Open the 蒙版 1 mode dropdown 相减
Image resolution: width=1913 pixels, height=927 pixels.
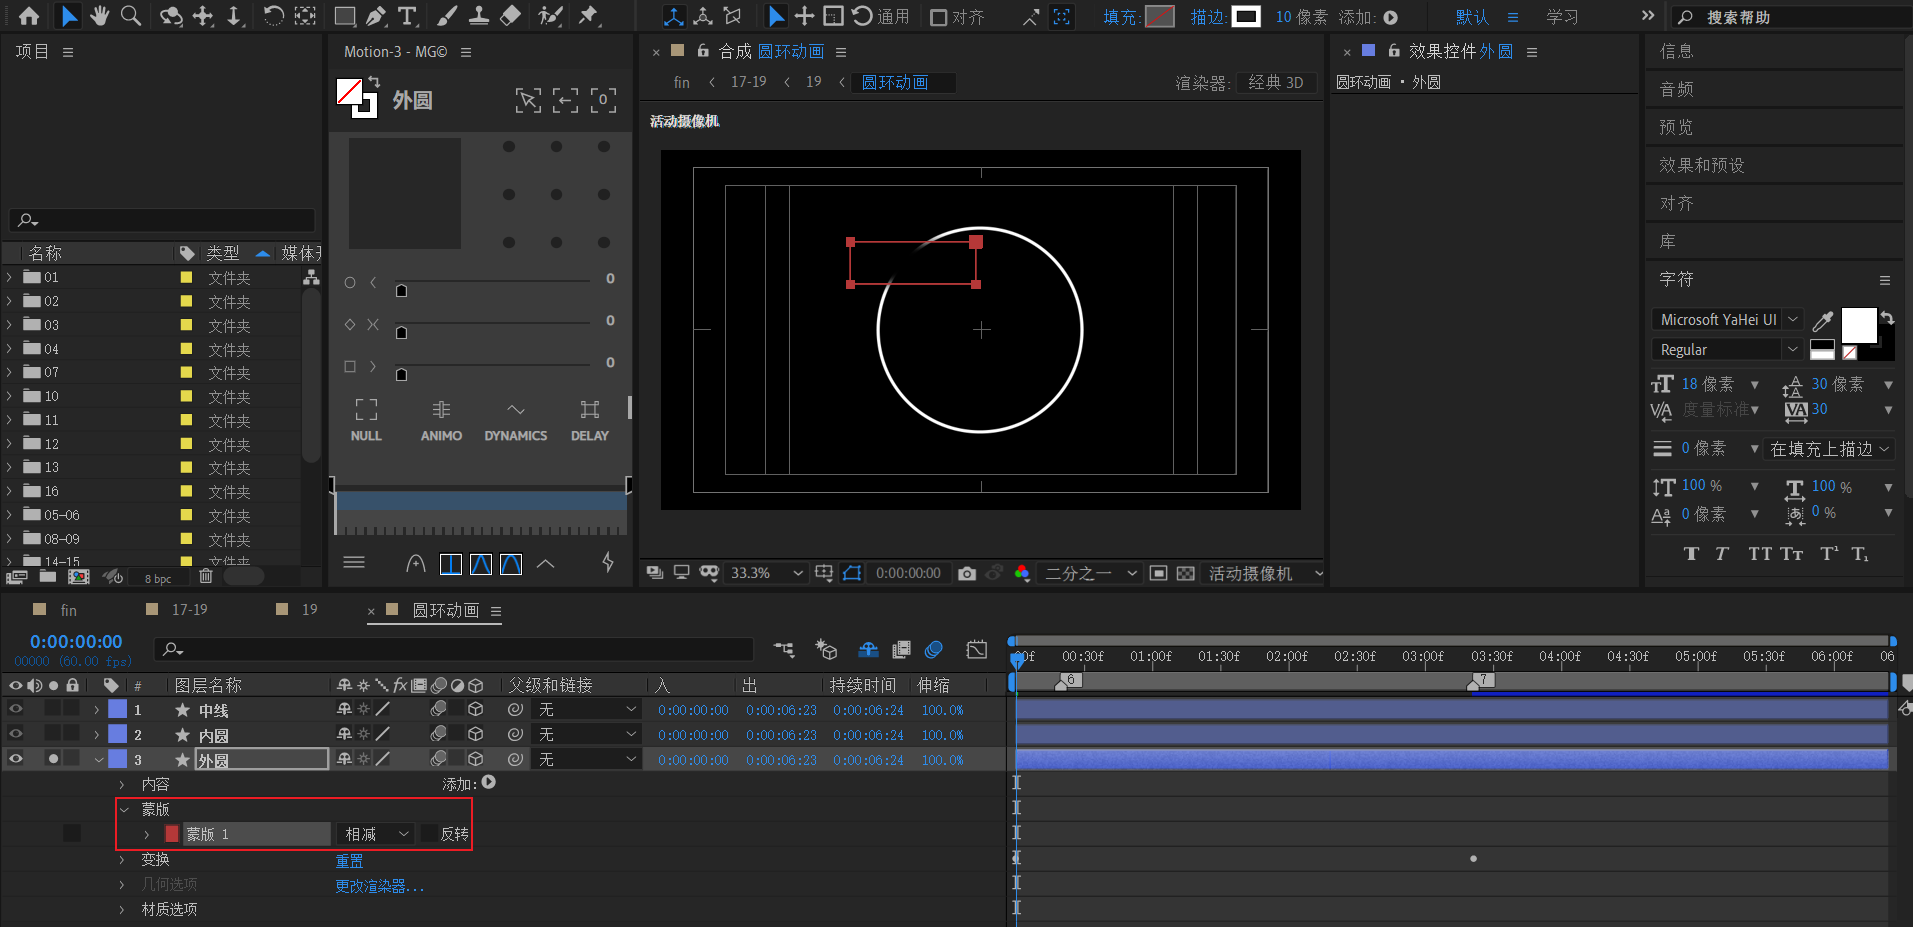[x=376, y=834]
